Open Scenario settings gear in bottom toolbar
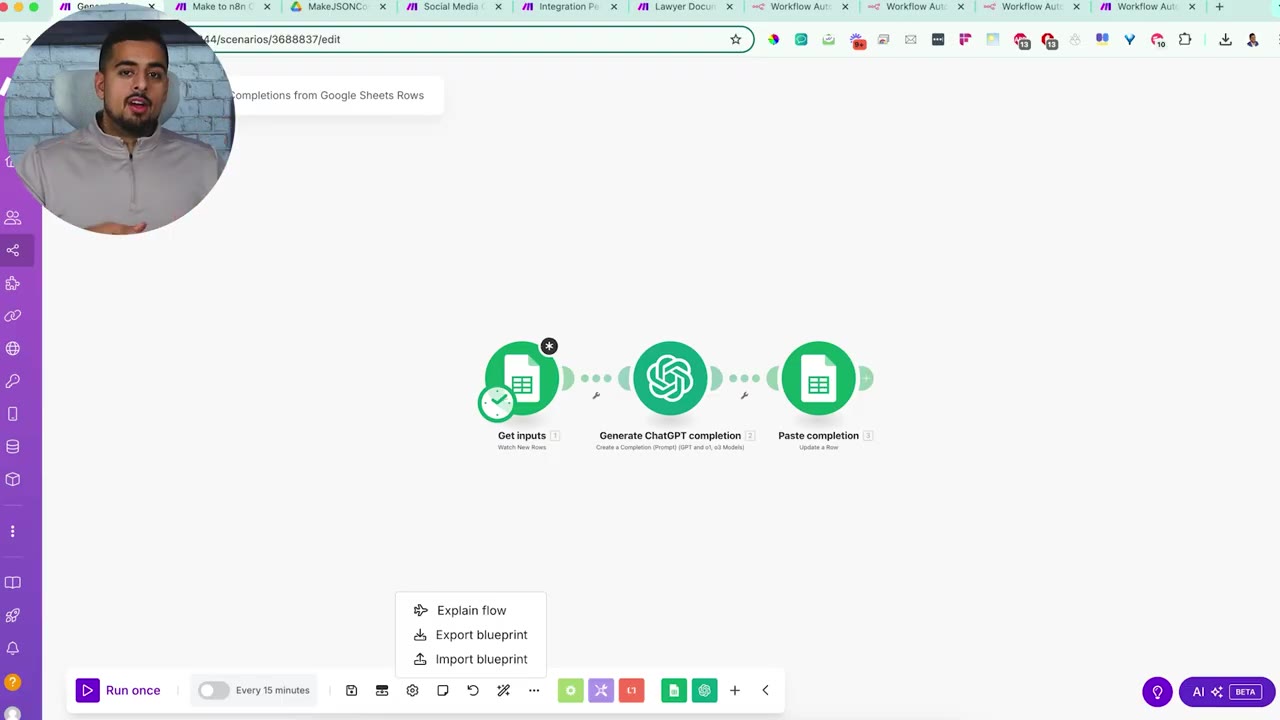 [x=412, y=690]
